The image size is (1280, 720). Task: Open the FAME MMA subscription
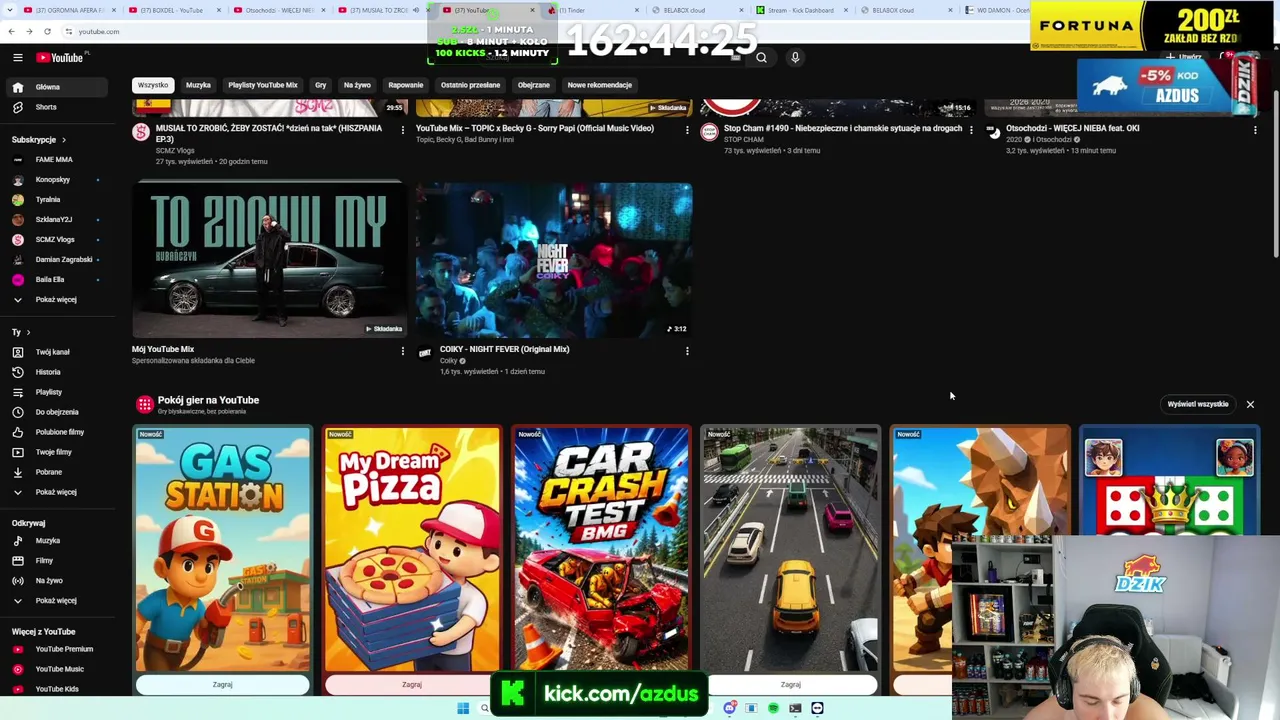tap(55, 160)
